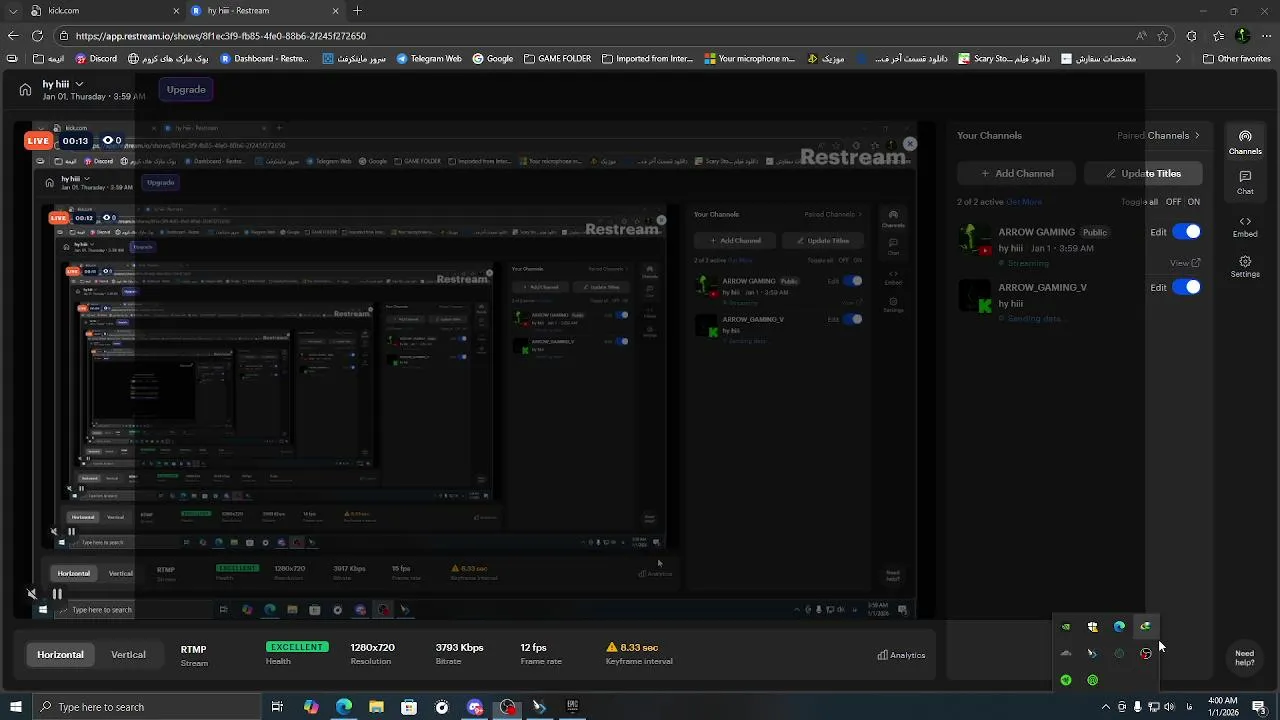
Task: Click the Upgrade button
Action: pyautogui.click(x=186, y=90)
